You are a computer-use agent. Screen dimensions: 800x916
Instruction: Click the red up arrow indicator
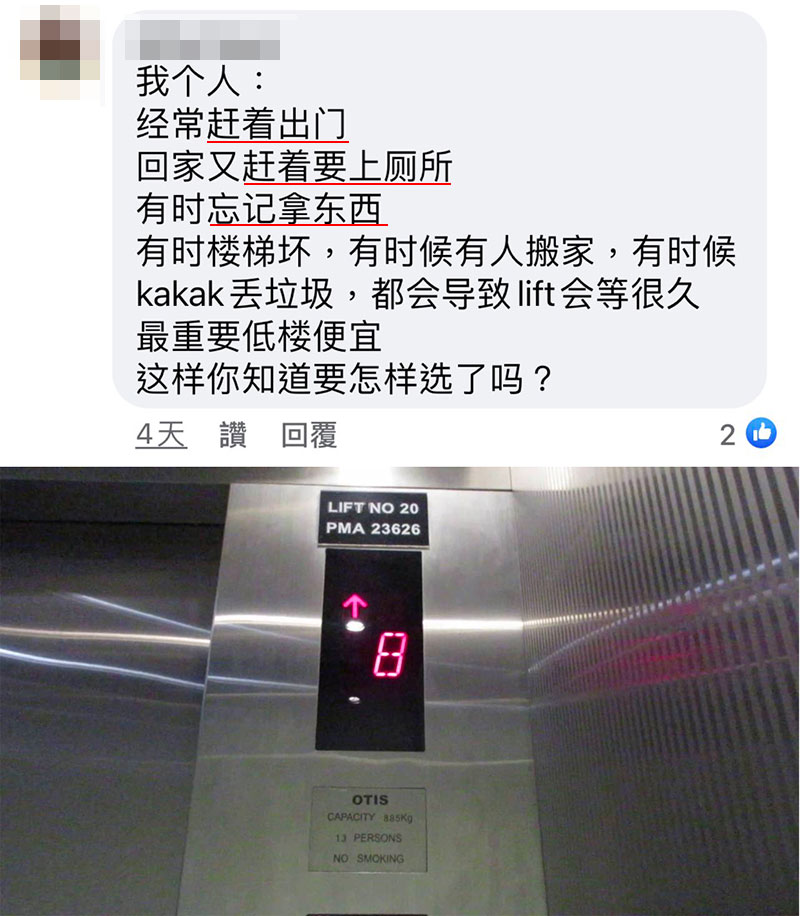pos(354,606)
